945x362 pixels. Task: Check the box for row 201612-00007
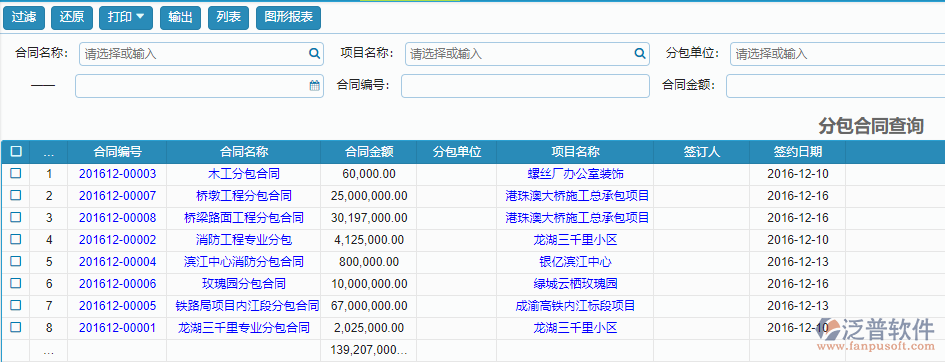(16, 195)
